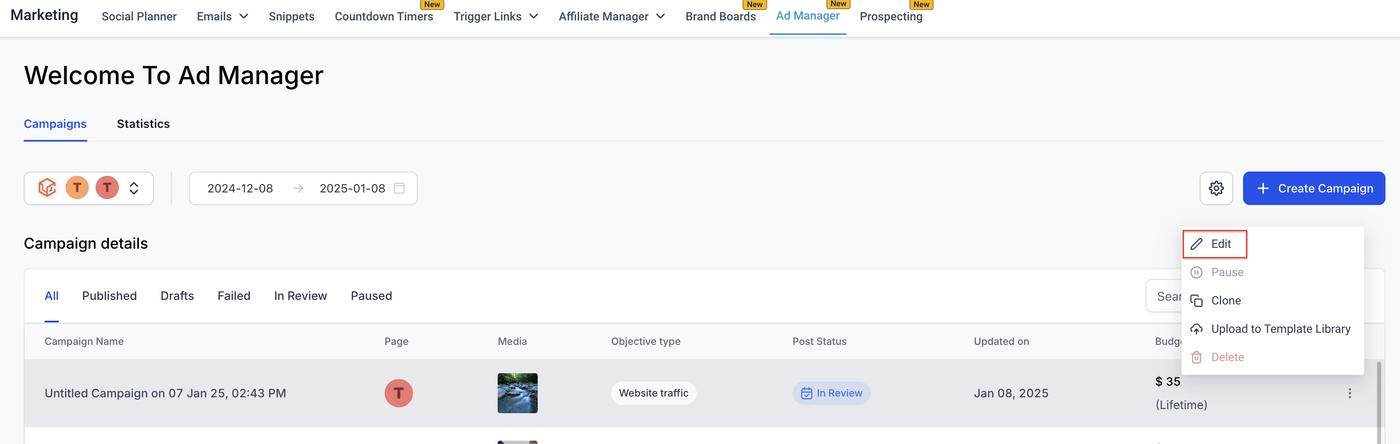
Task: Open Social Planner section
Action: 139,16
